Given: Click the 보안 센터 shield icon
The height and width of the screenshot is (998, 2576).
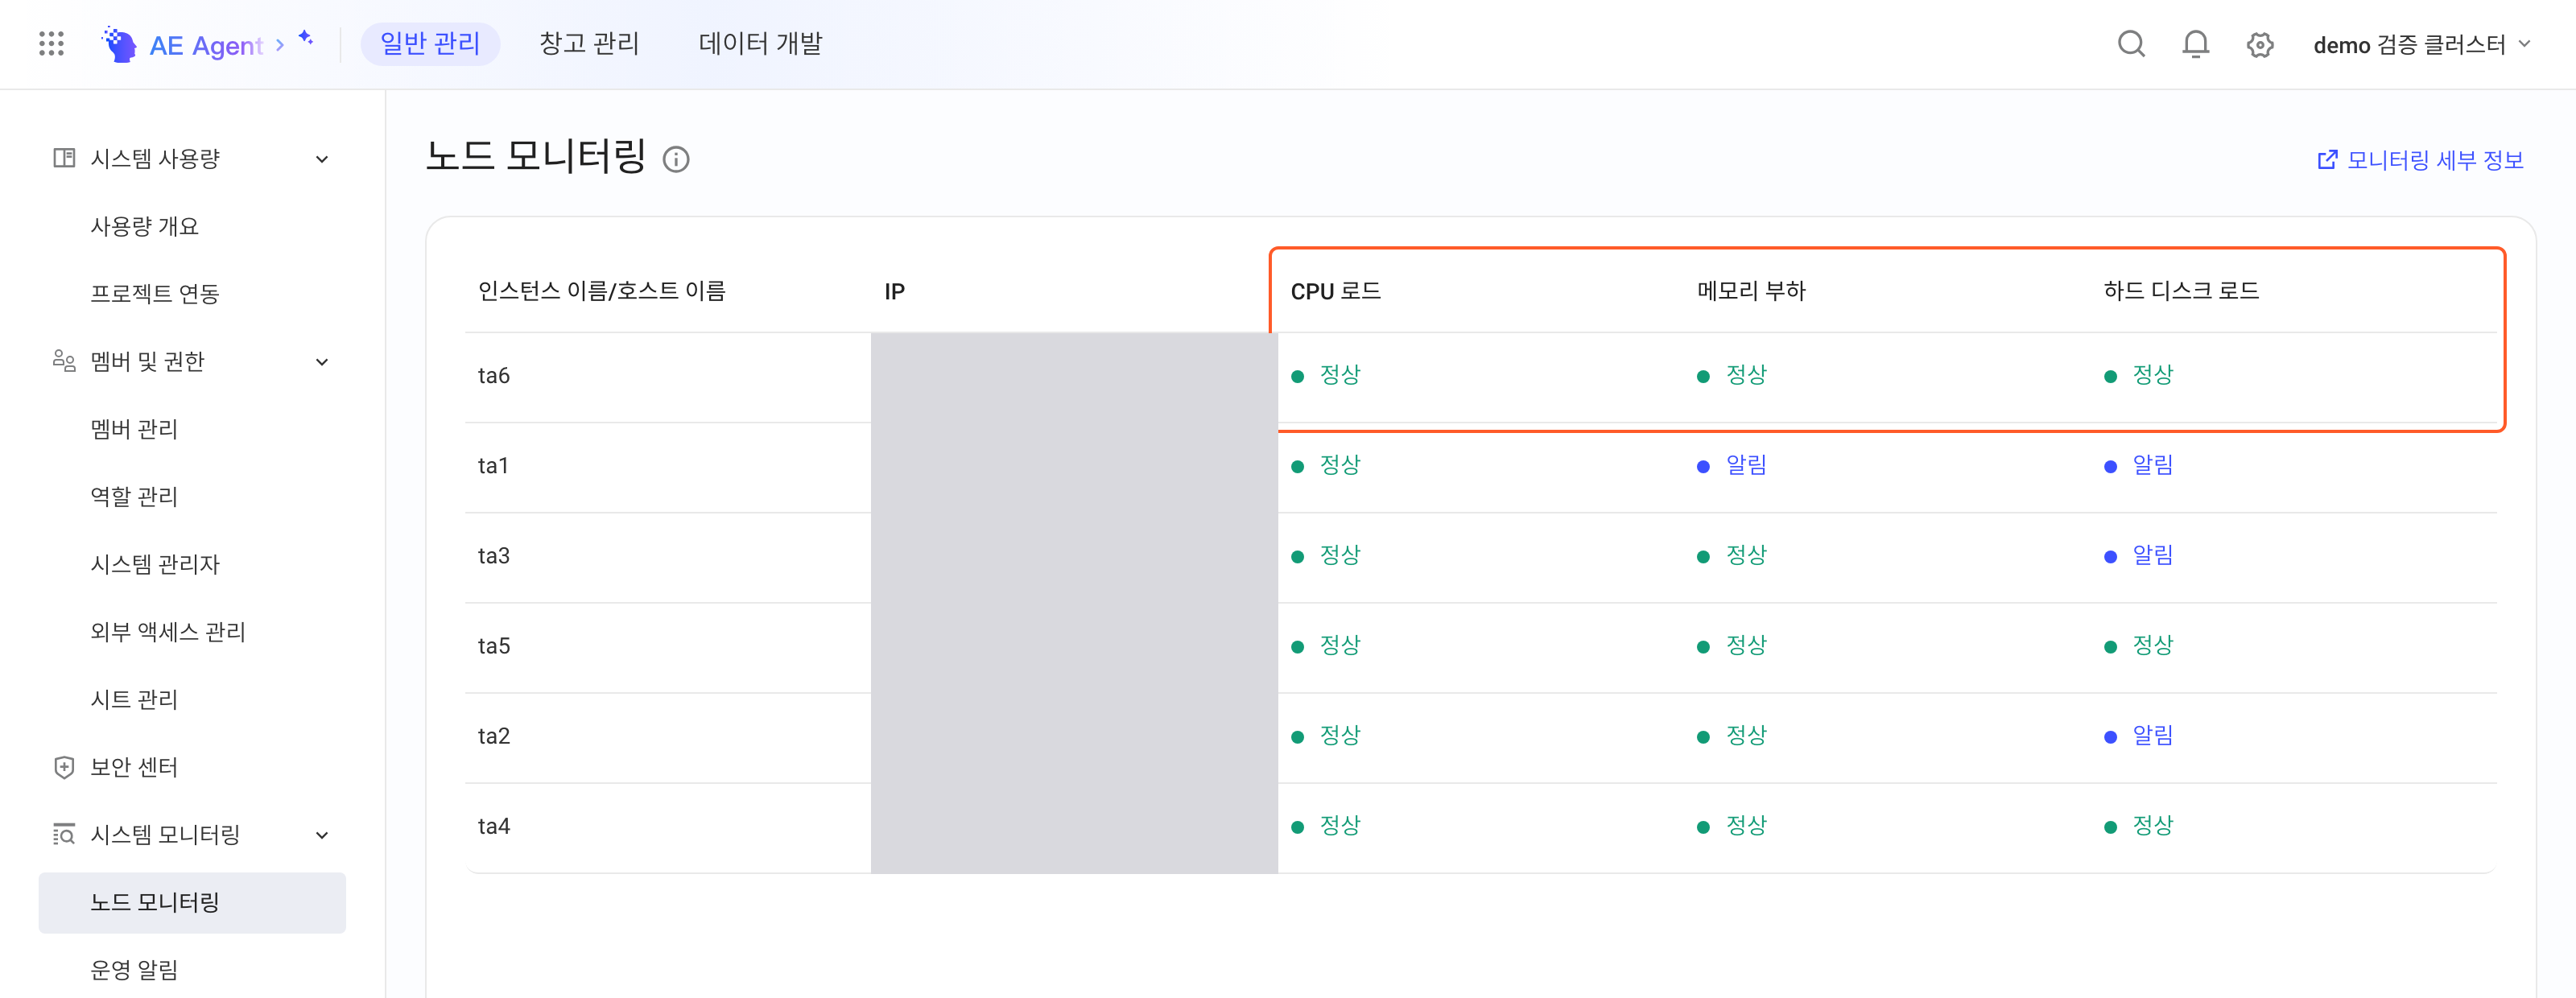Looking at the screenshot, I should click(x=64, y=767).
